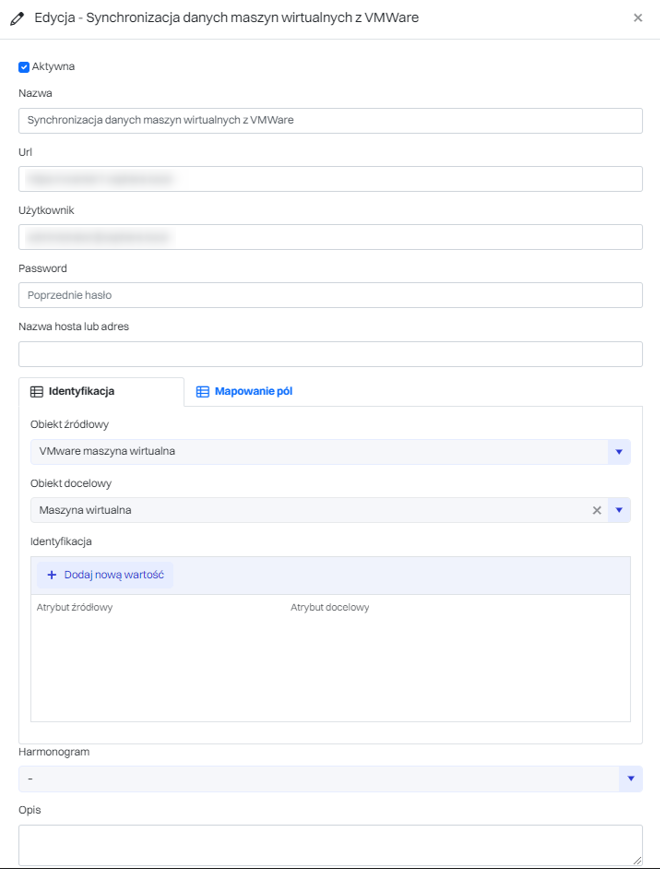
Task: Focus the Password field
Action: (x=330, y=295)
